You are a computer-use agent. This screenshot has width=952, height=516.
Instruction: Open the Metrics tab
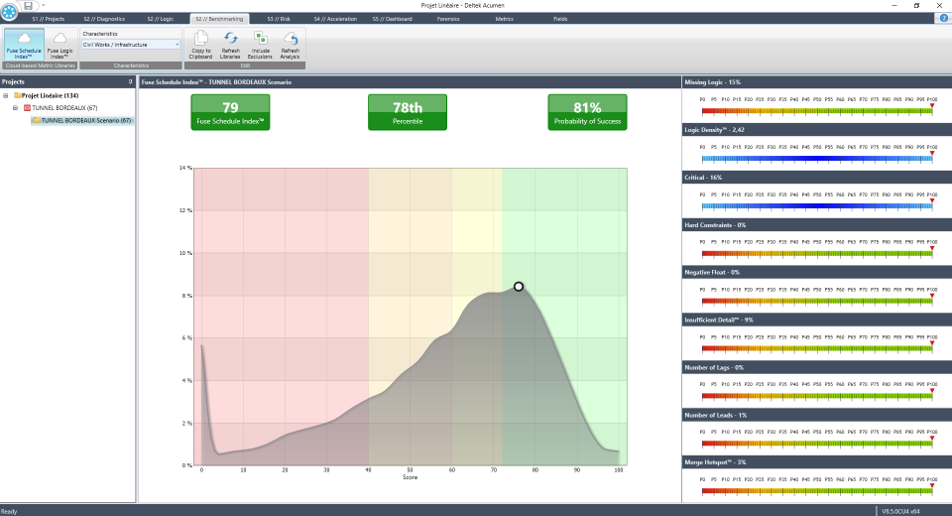pos(505,19)
